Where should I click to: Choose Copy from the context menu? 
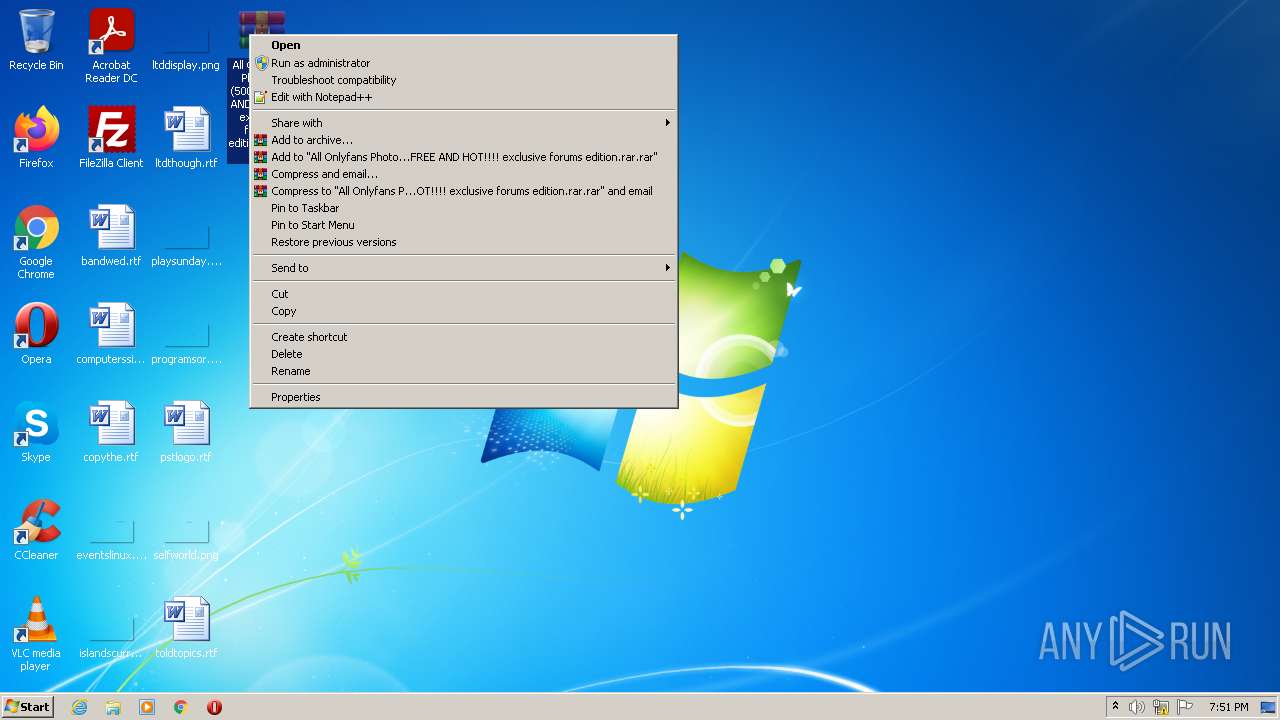point(463,311)
